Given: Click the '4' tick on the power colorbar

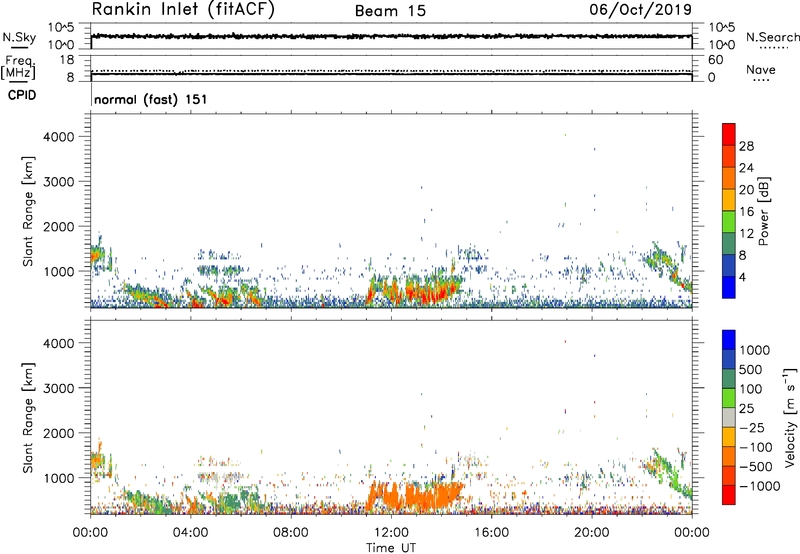Looking at the screenshot, I should [742, 277].
